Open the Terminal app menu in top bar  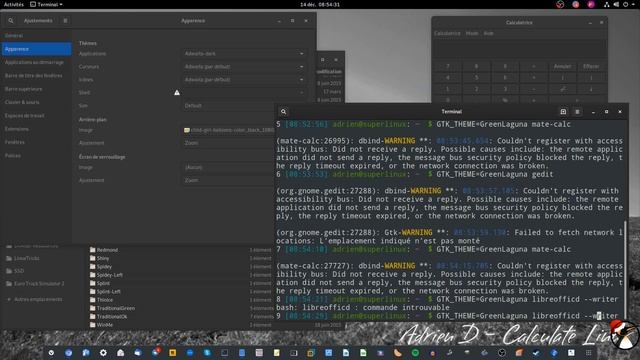point(47,4)
